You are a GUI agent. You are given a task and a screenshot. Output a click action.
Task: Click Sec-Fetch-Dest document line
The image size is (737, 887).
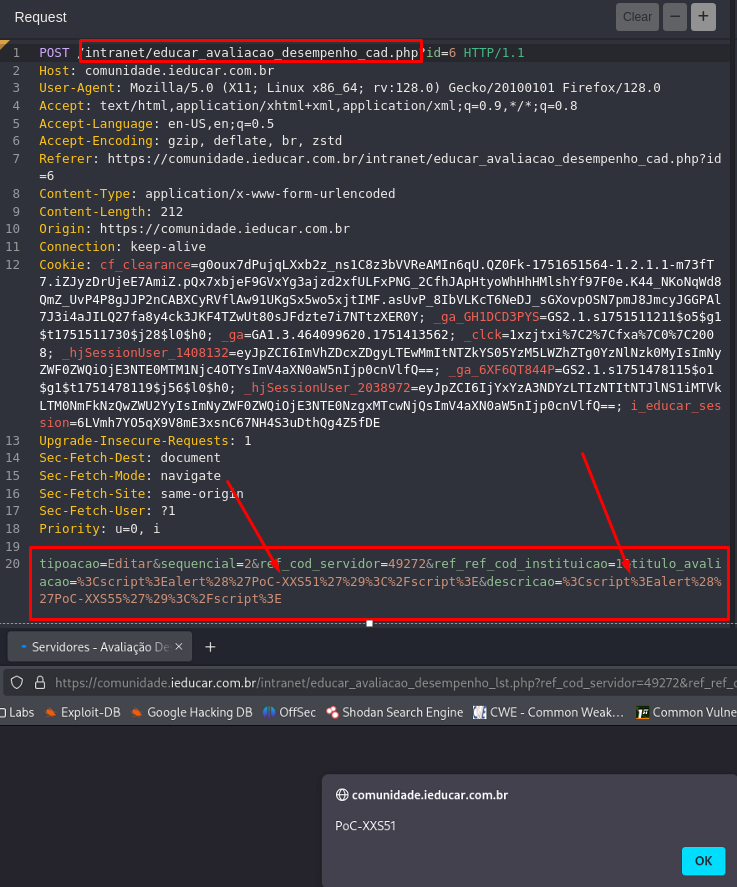pos(130,458)
